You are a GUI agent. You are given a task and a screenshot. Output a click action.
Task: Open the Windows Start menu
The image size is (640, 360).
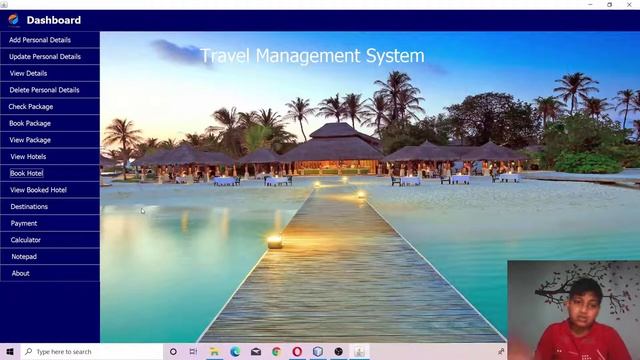10,351
